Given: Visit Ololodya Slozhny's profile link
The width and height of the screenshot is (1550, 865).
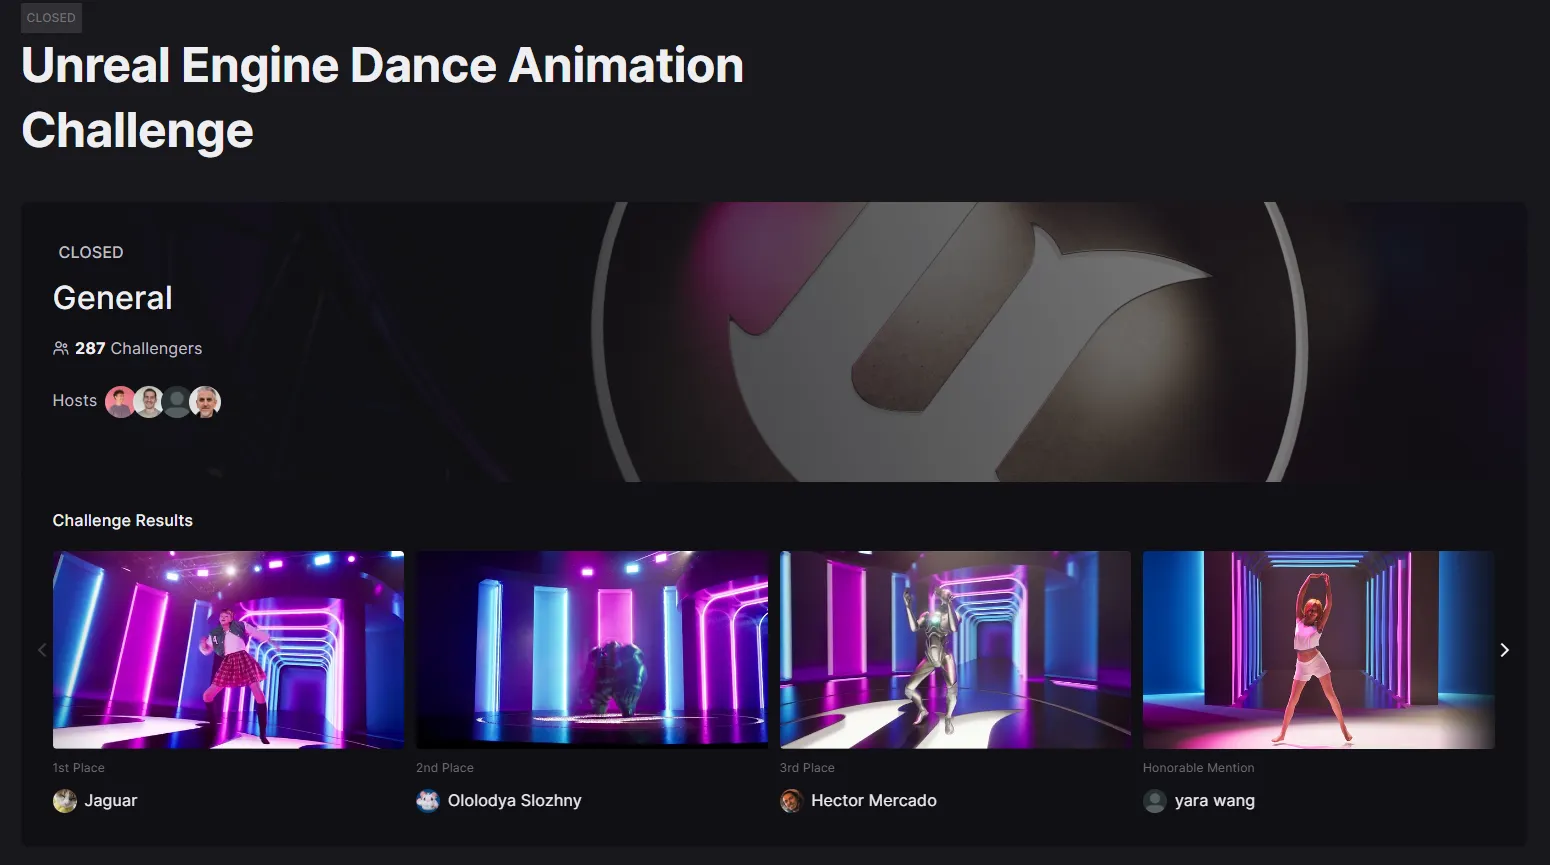Looking at the screenshot, I should [x=514, y=801].
